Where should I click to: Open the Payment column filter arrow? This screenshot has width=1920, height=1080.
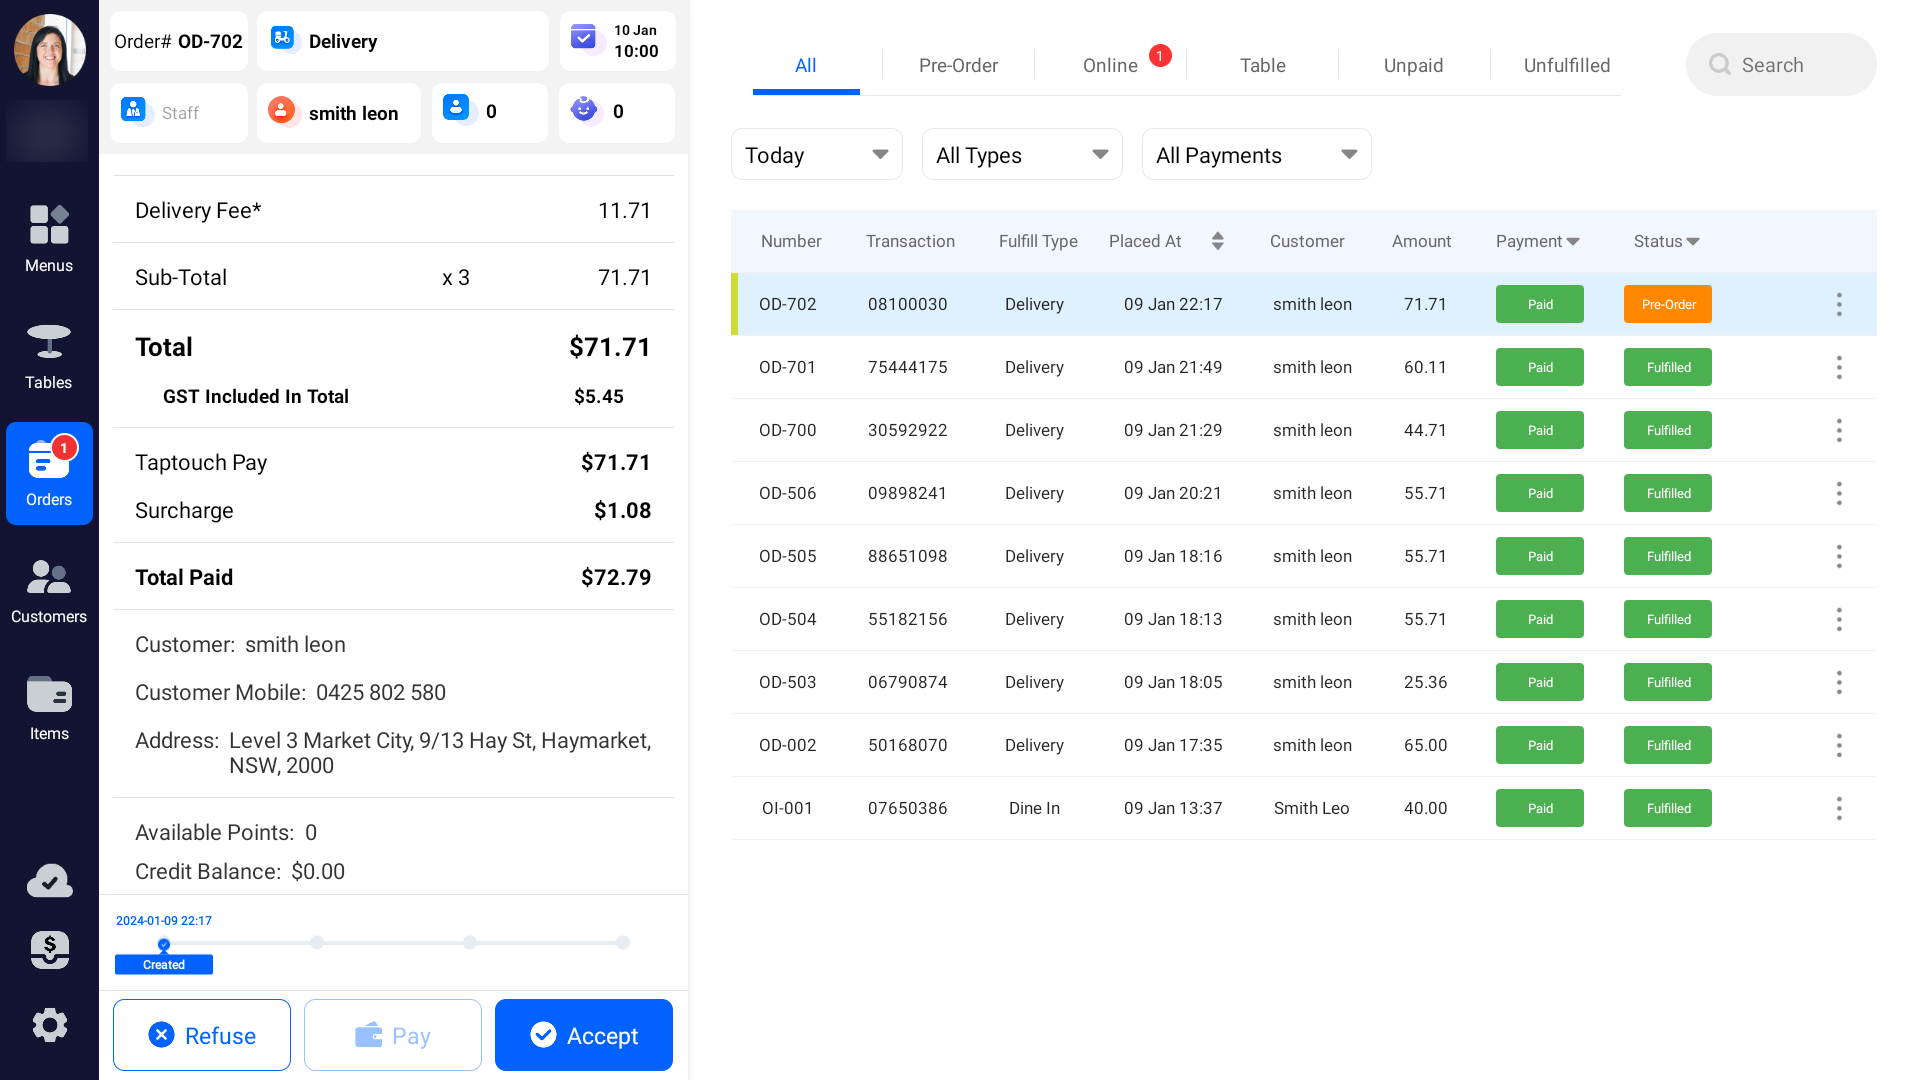[1573, 242]
